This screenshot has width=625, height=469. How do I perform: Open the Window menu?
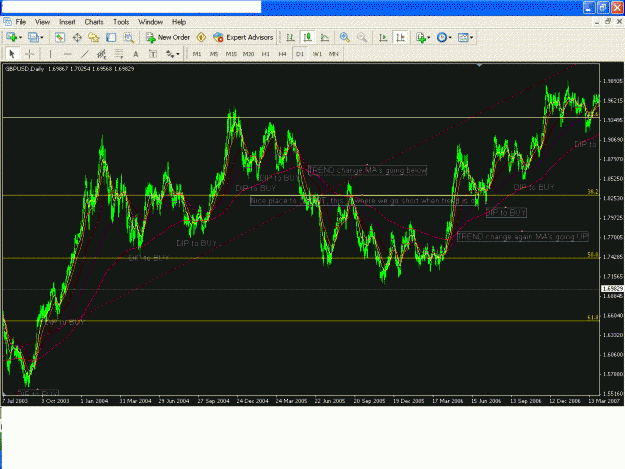(x=150, y=22)
